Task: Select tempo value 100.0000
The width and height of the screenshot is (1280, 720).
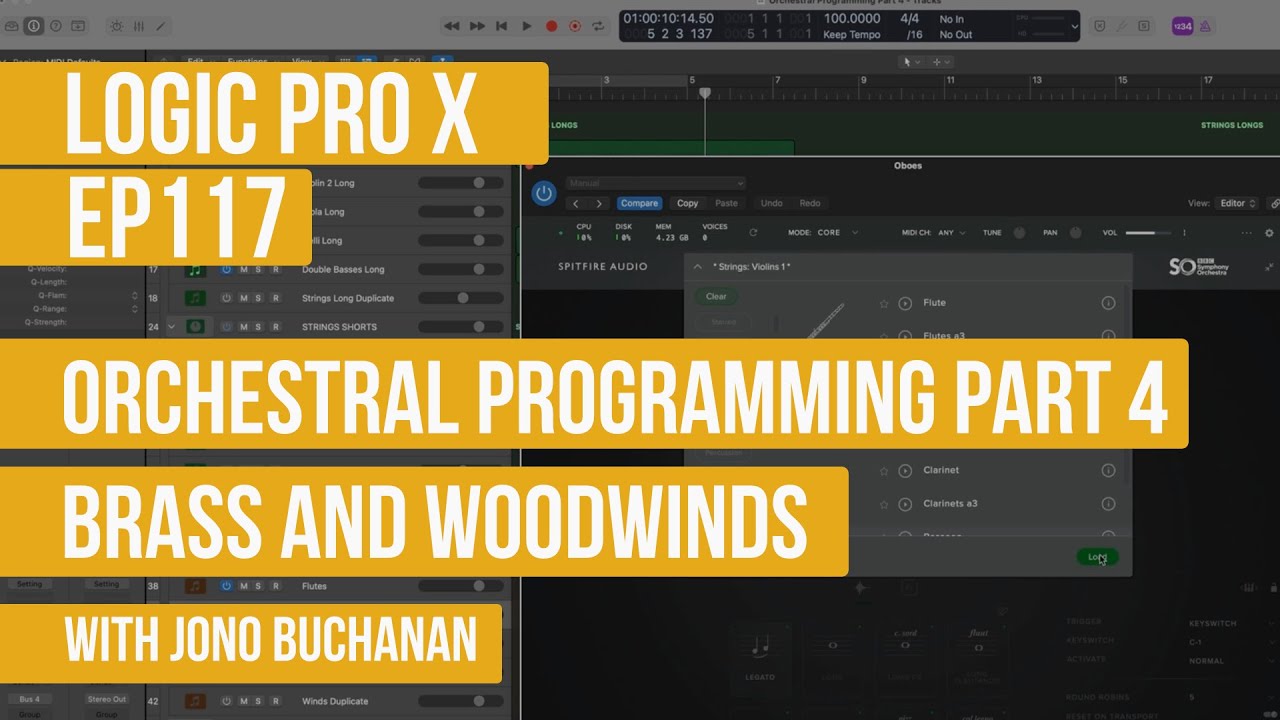Action: pyautogui.click(x=852, y=18)
